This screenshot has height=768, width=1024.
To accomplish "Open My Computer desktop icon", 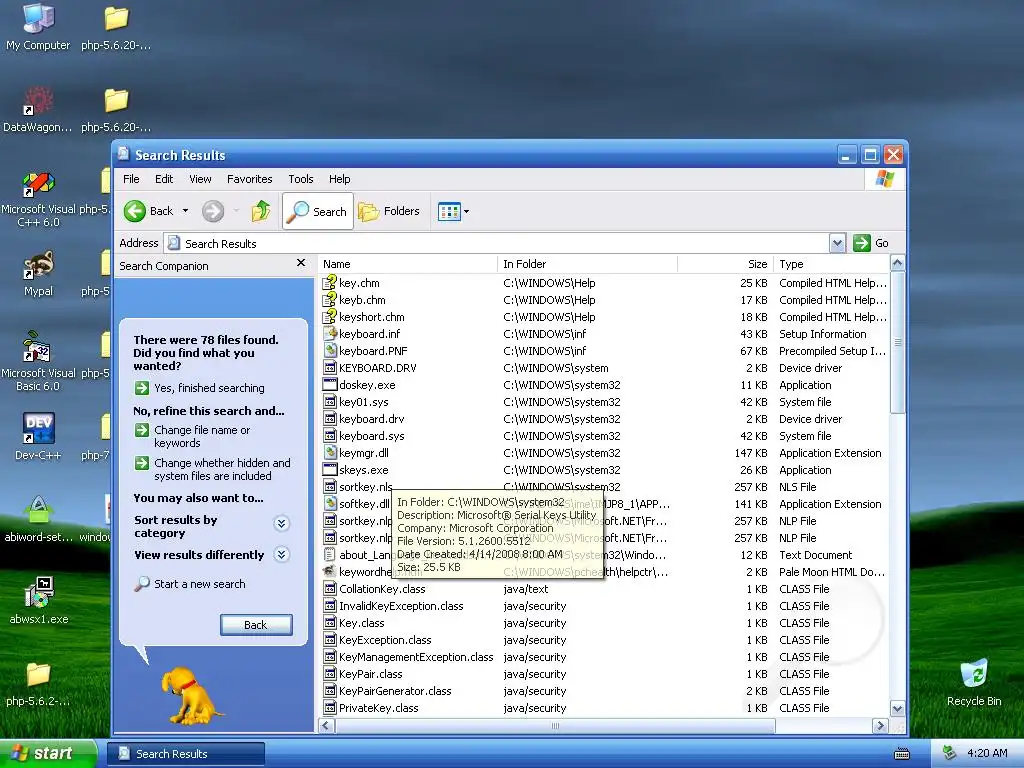I will pos(38,26).
